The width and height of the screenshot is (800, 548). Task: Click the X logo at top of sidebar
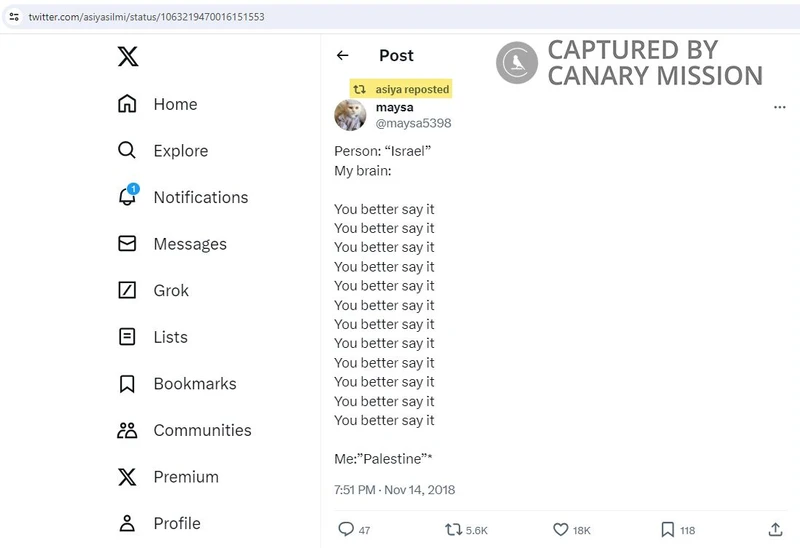coord(128,57)
